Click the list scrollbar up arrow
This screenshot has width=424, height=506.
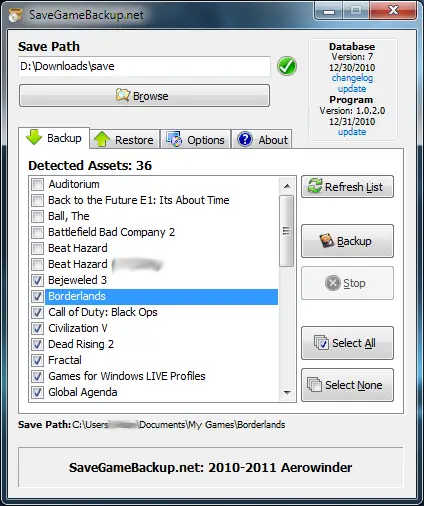[287, 186]
